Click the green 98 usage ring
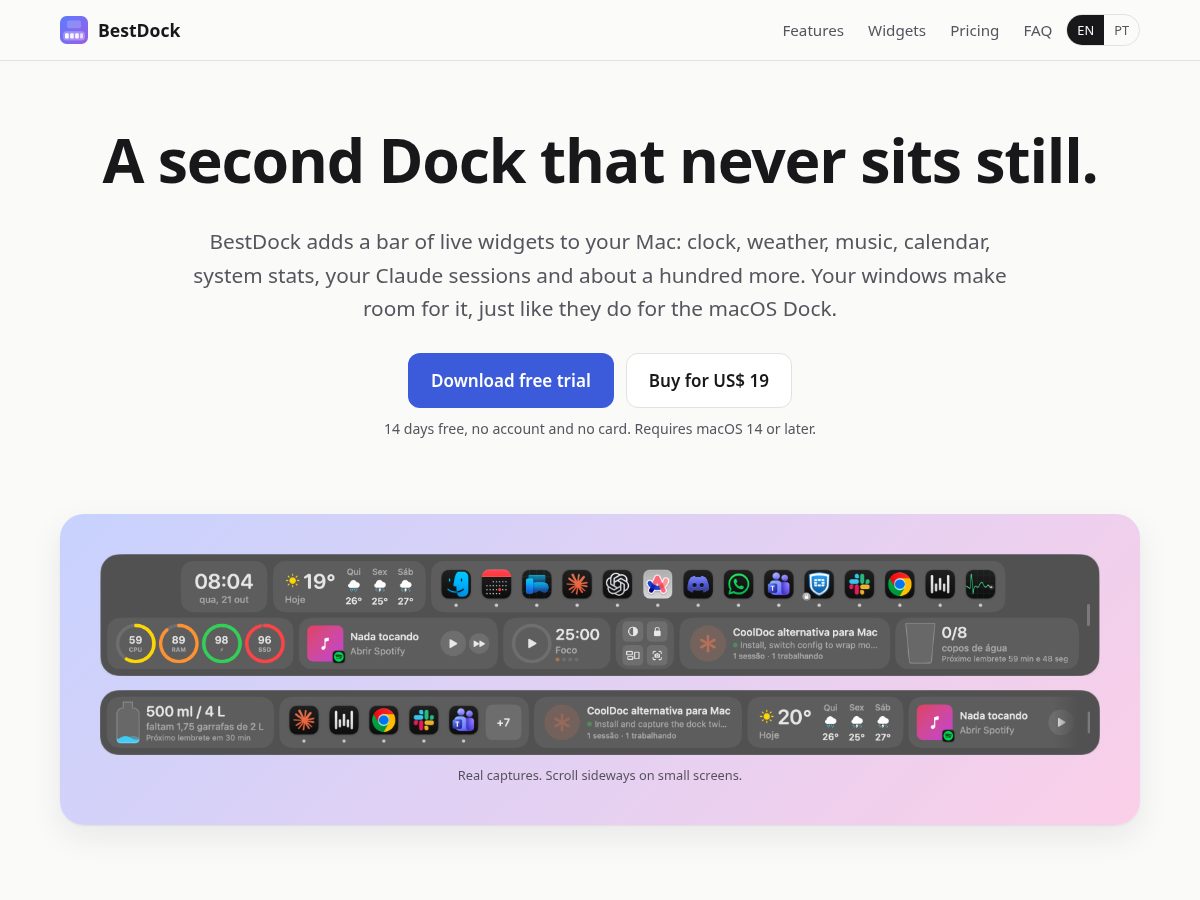Image resolution: width=1200 pixels, height=900 pixels. 221,643
